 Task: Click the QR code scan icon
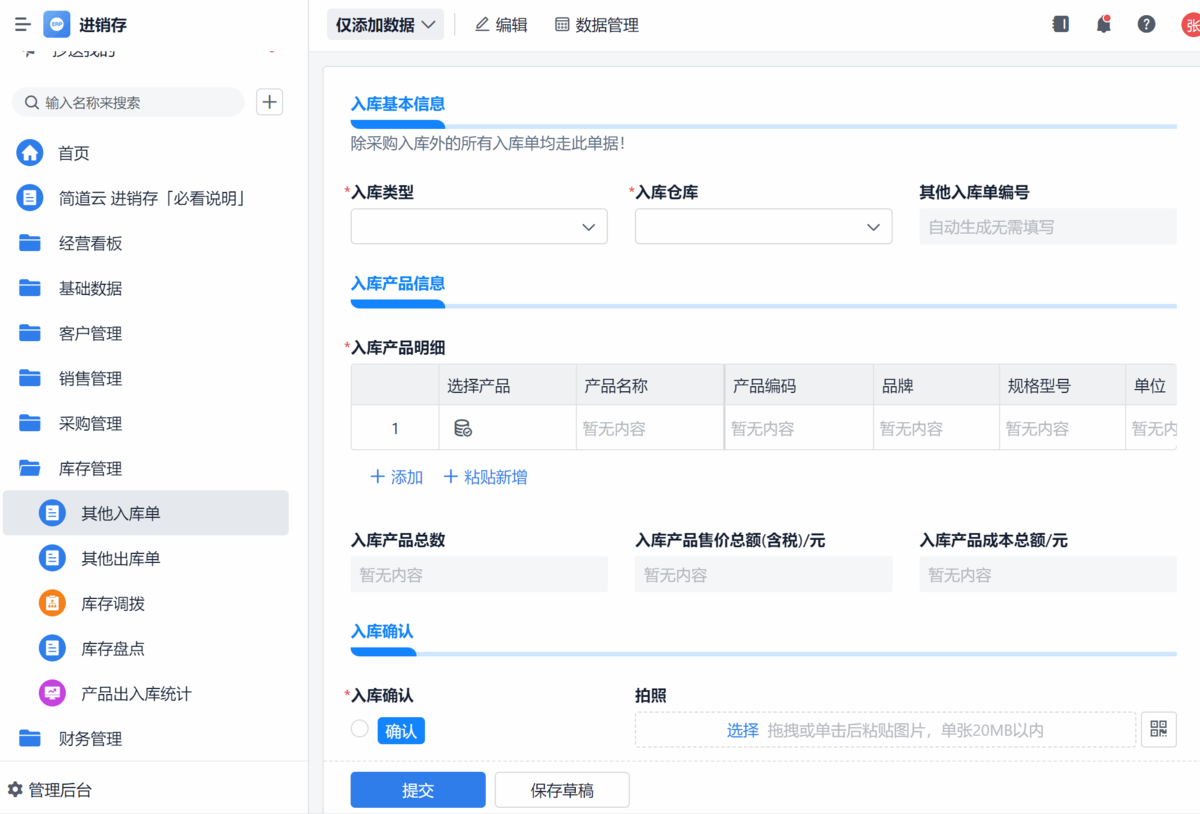(1158, 729)
